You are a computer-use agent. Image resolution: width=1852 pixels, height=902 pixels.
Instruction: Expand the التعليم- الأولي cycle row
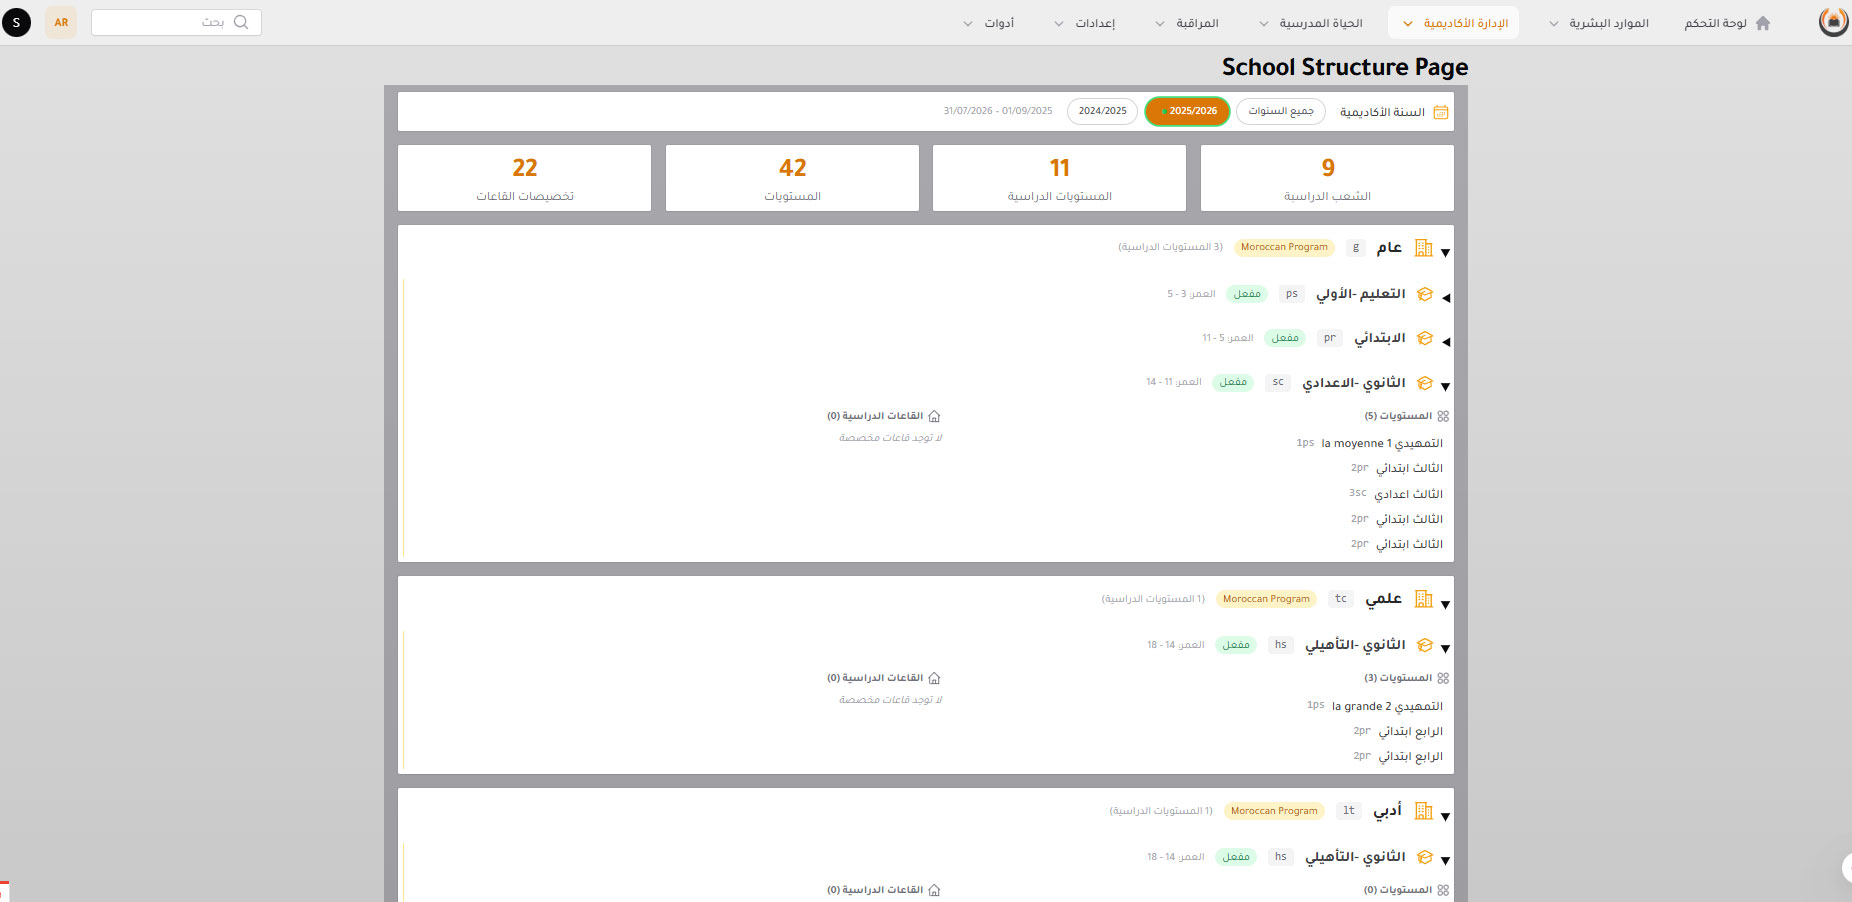coord(1446,297)
